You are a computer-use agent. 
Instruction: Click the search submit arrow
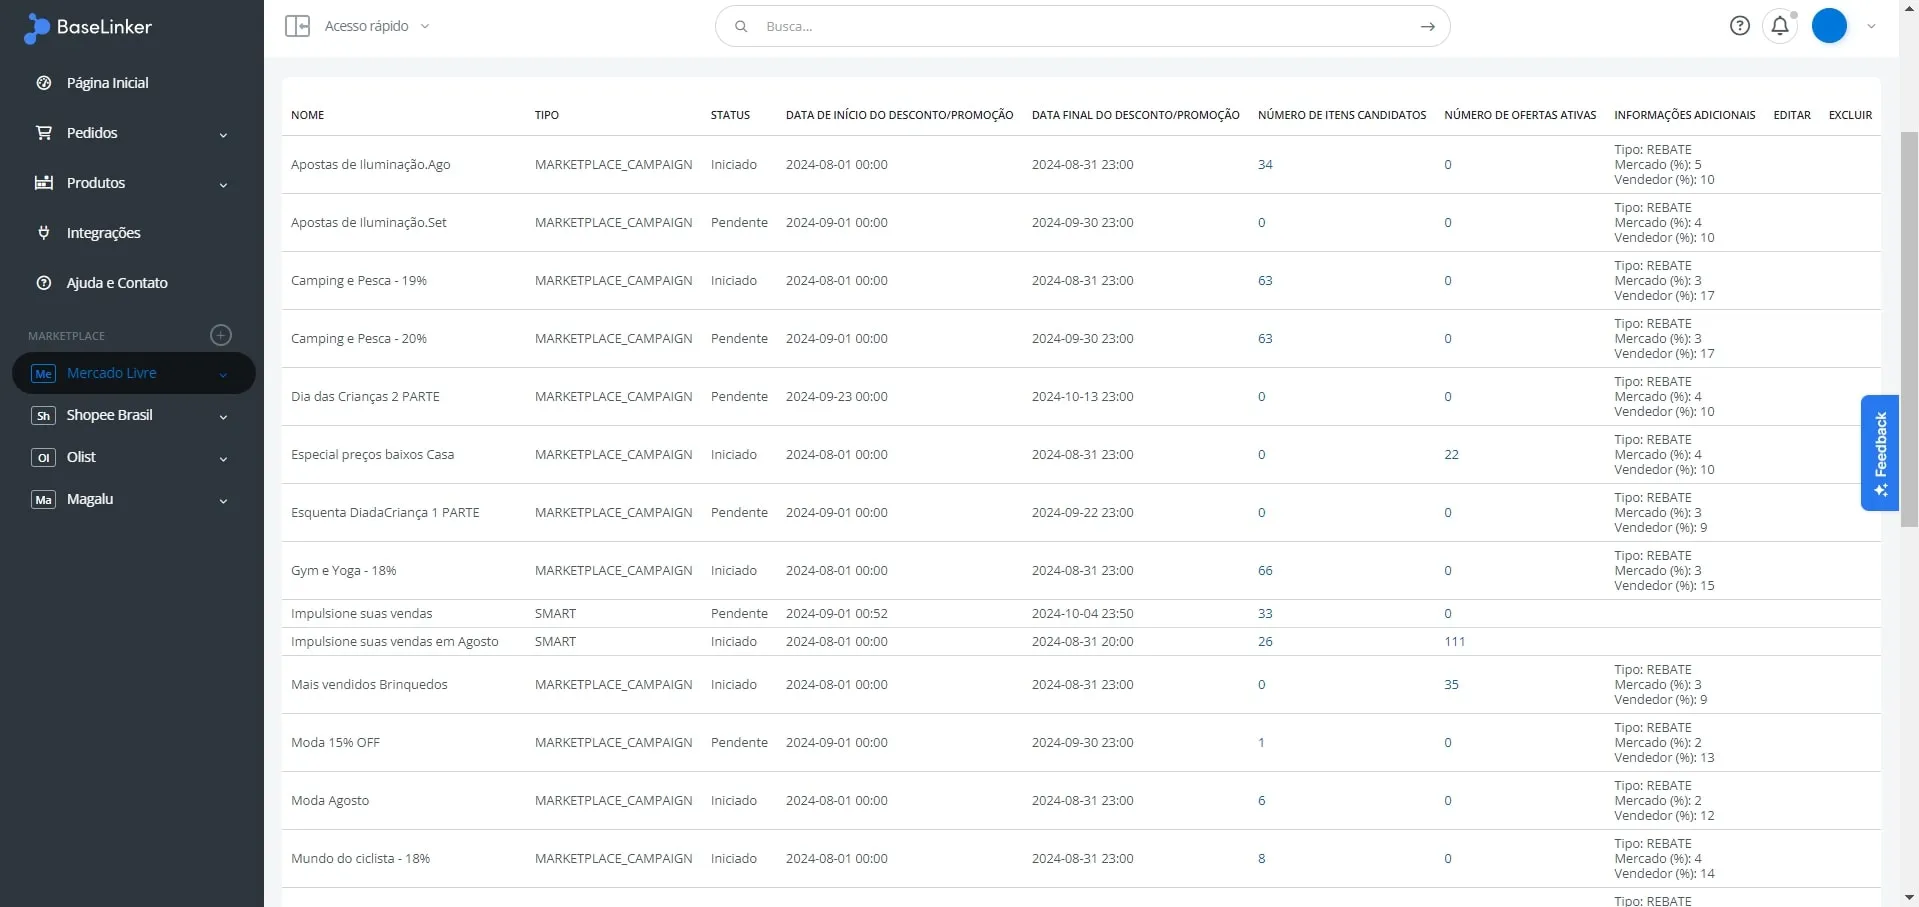tap(1428, 27)
